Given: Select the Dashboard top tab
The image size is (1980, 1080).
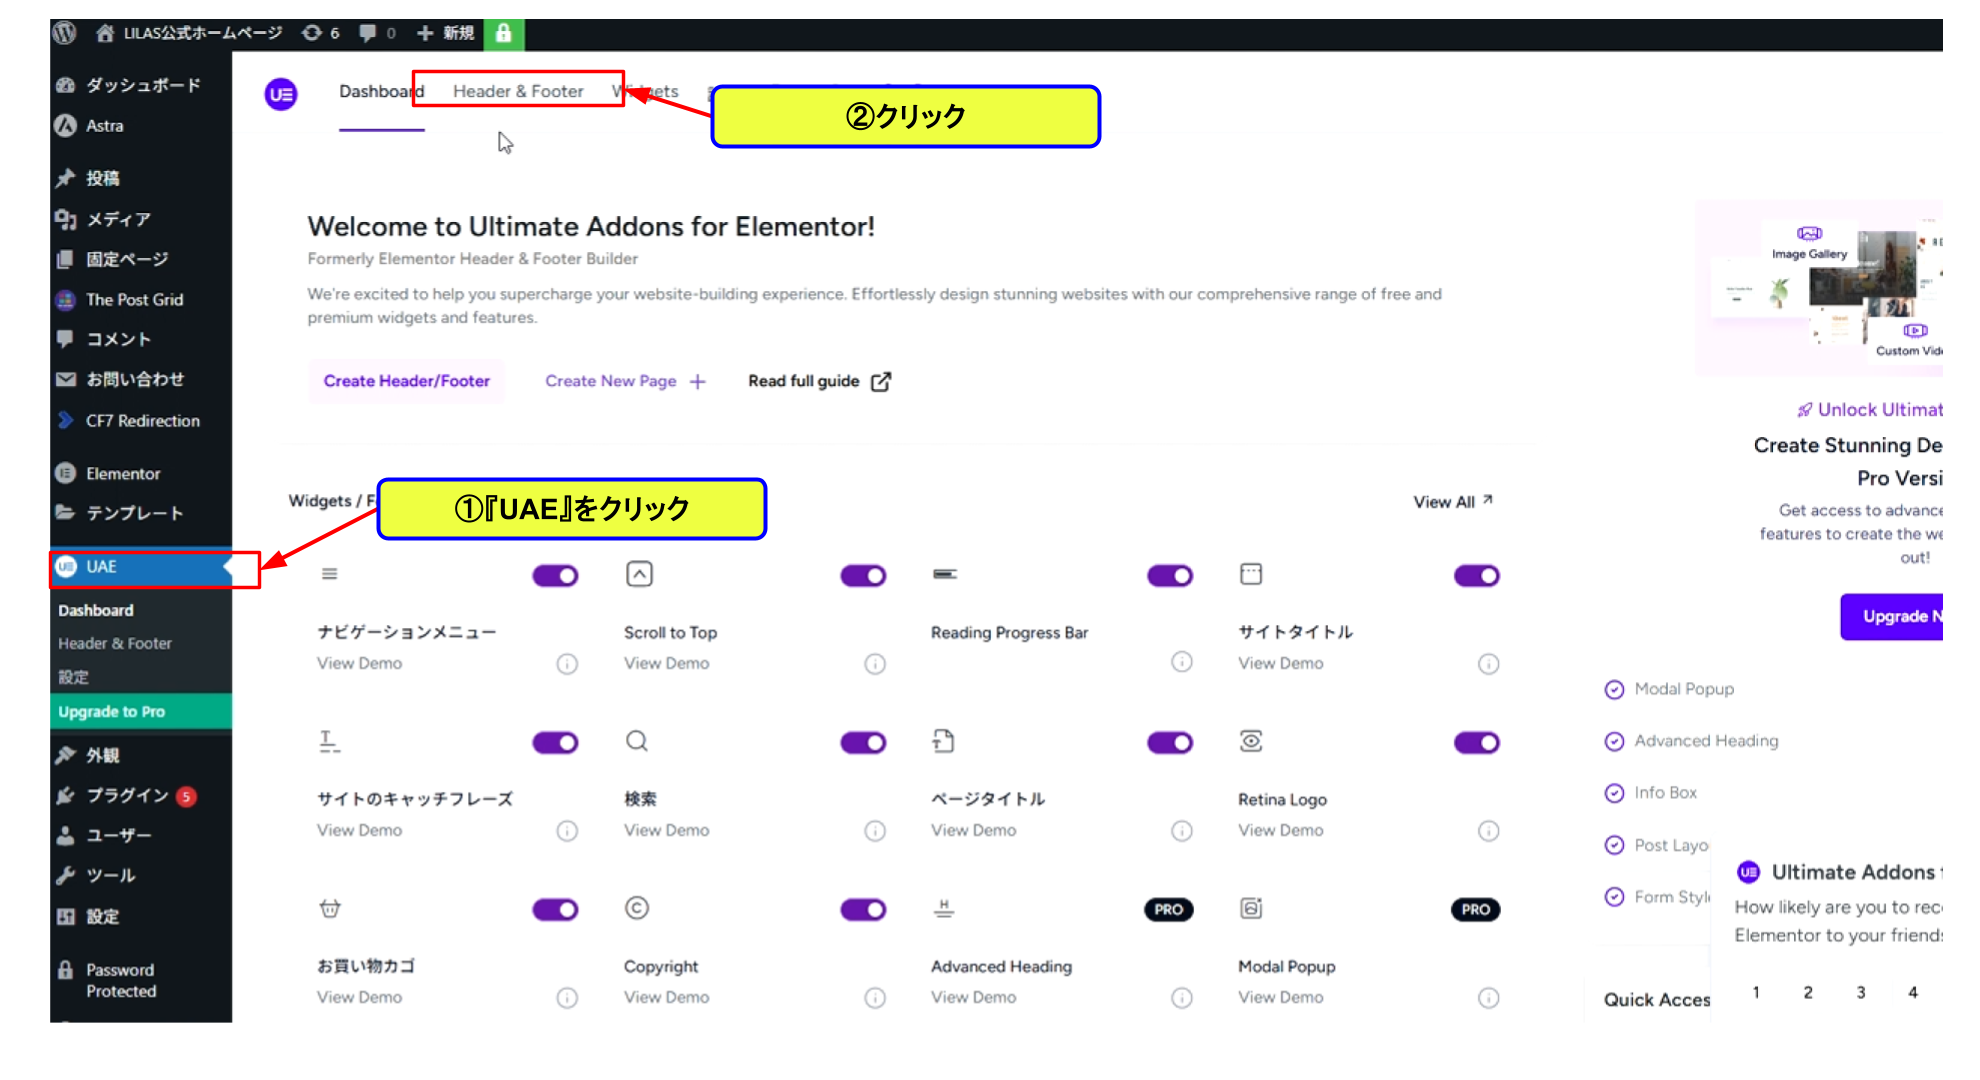Looking at the screenshot, I should point(381,91).
